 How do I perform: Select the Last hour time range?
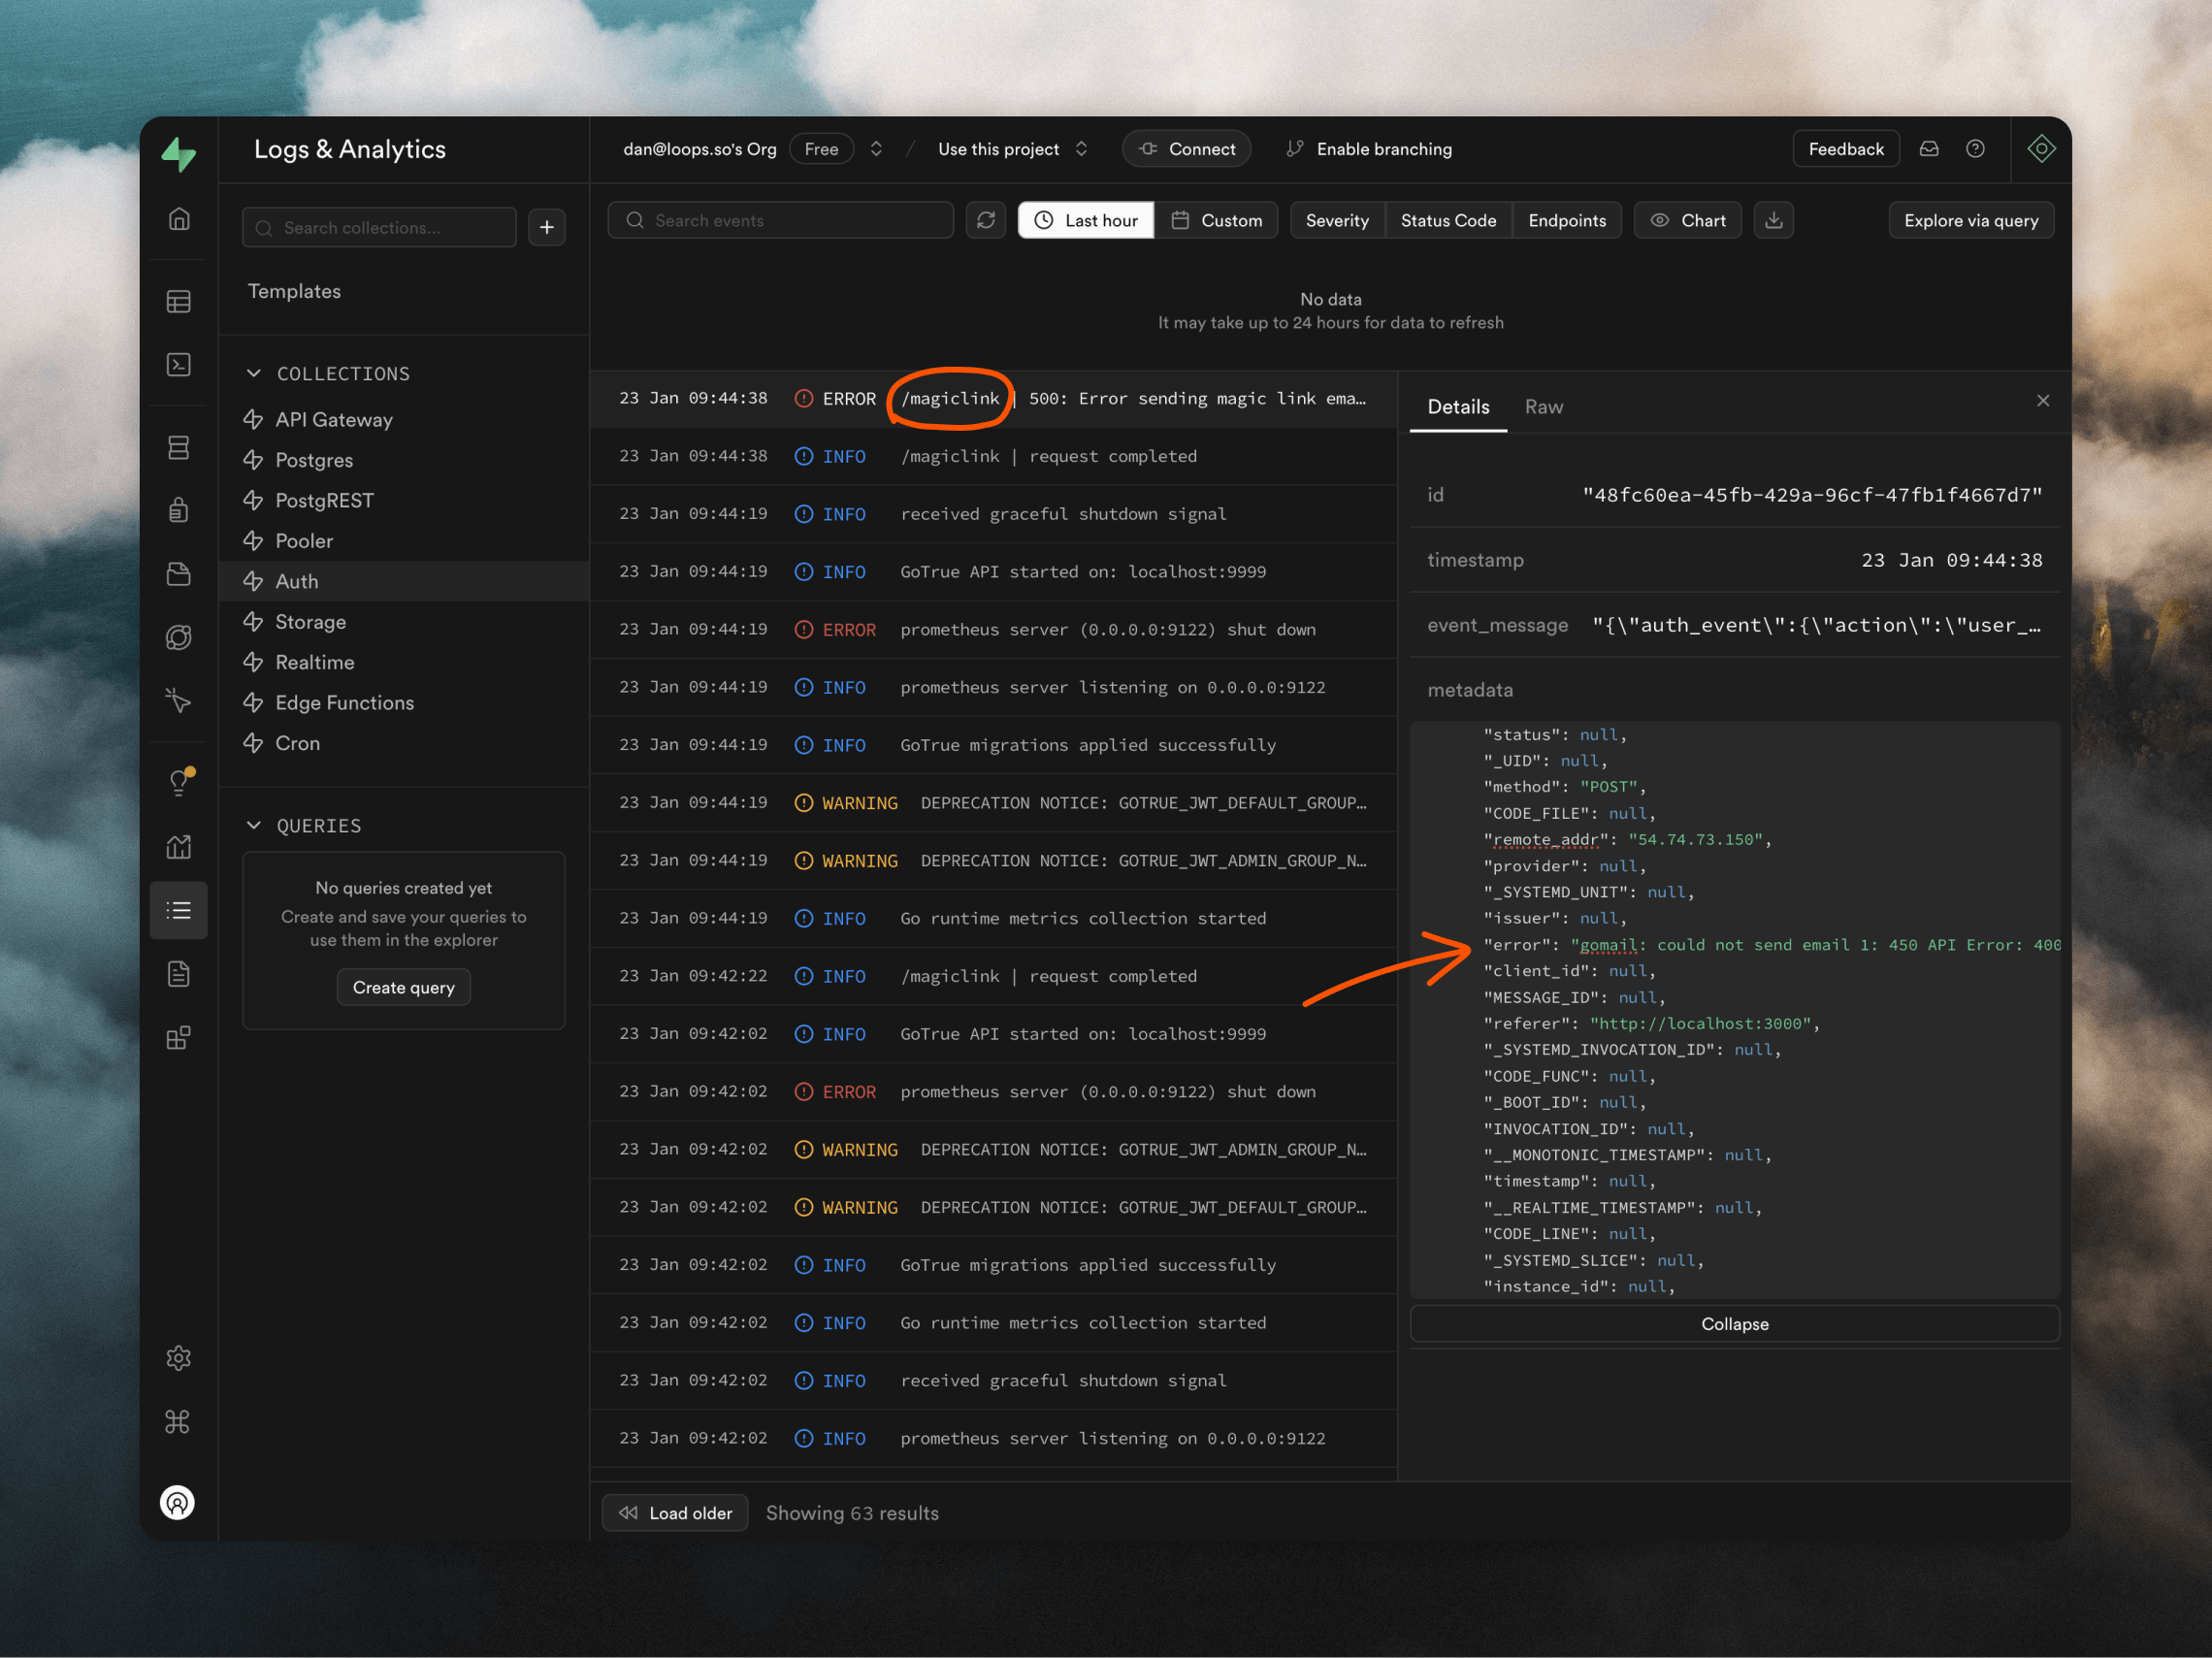[1086, 220]
